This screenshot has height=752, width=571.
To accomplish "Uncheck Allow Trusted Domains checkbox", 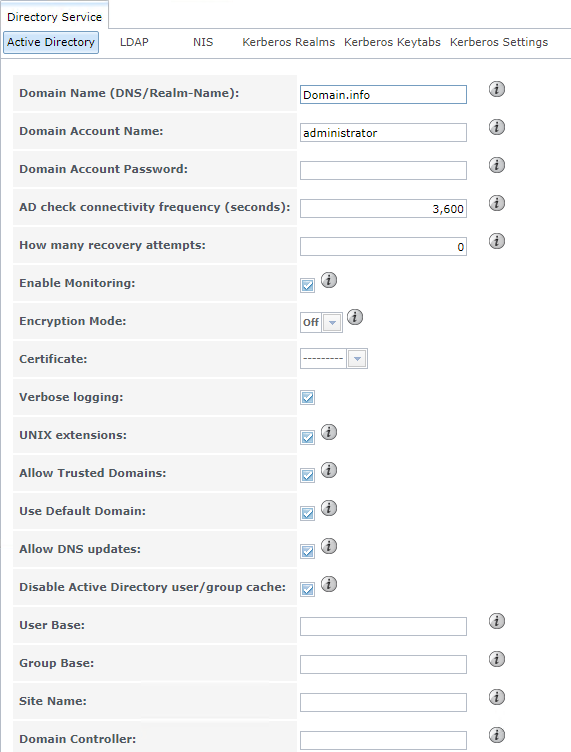I will point(308,475).
